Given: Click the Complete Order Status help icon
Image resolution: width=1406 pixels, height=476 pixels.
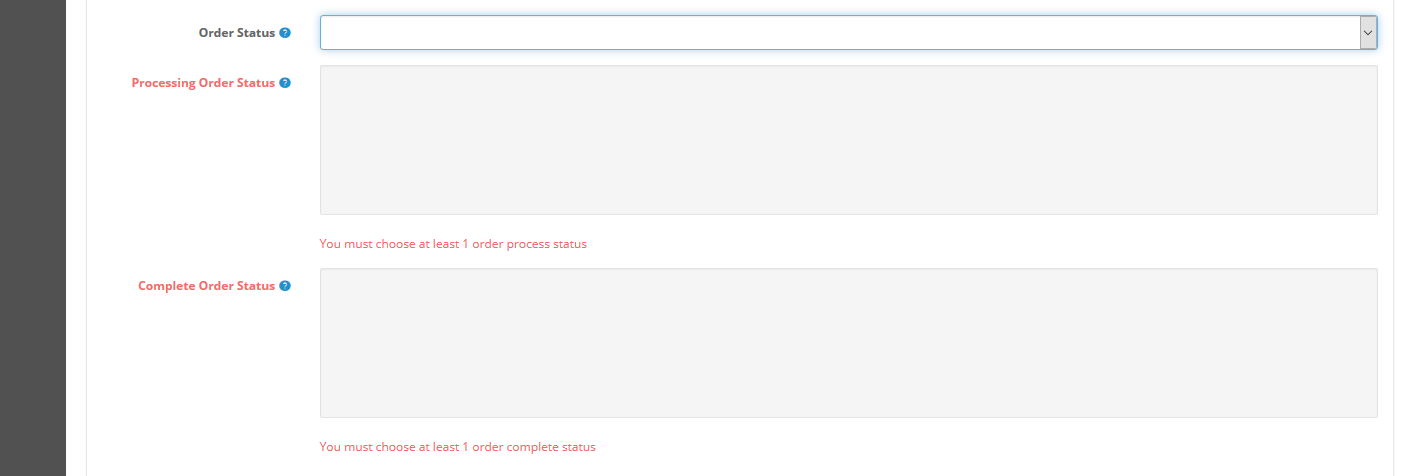Looking at the screenshot, I should click(285, 286).
